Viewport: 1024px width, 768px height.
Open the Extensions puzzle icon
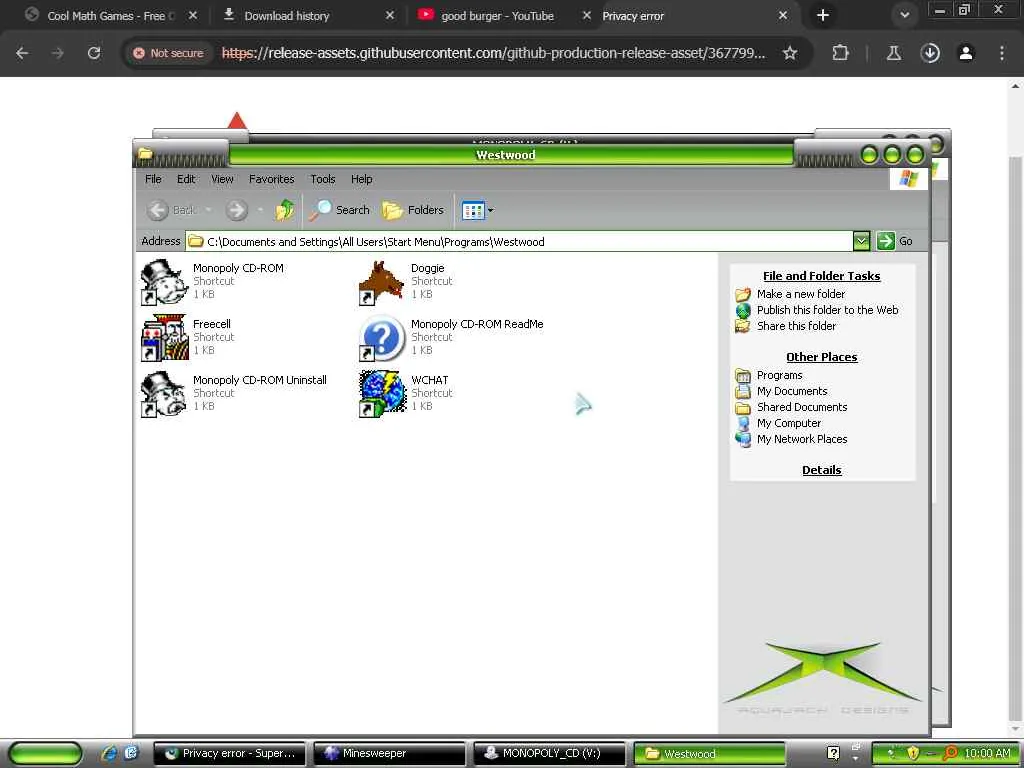tap(840, 53)
